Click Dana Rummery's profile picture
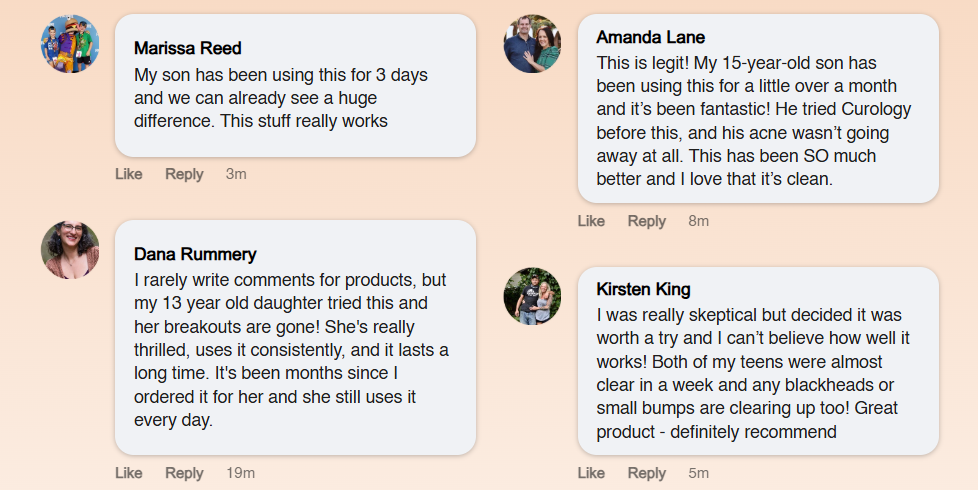Screen dimensions: 978x490 tap(70, 250)
